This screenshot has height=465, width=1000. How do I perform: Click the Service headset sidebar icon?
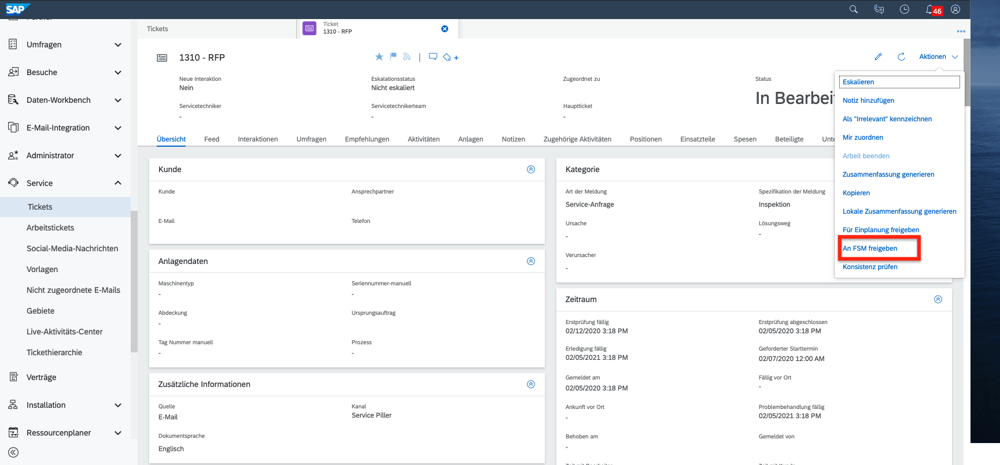[13, 183]
